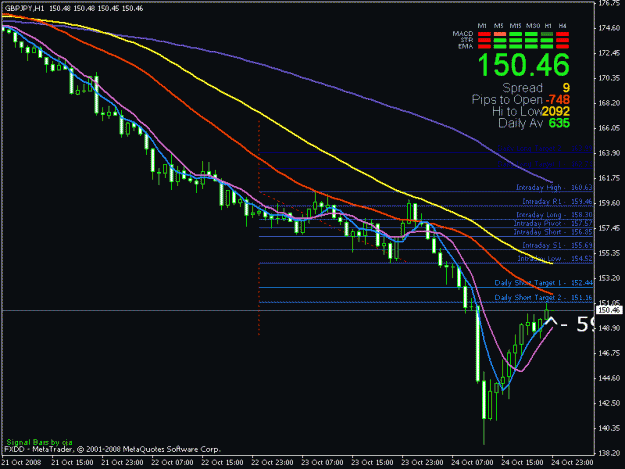Click the 23 Oct 23:00 time label
The height and width of the screenshot is (469, 625).
click(x=422, y=463)
